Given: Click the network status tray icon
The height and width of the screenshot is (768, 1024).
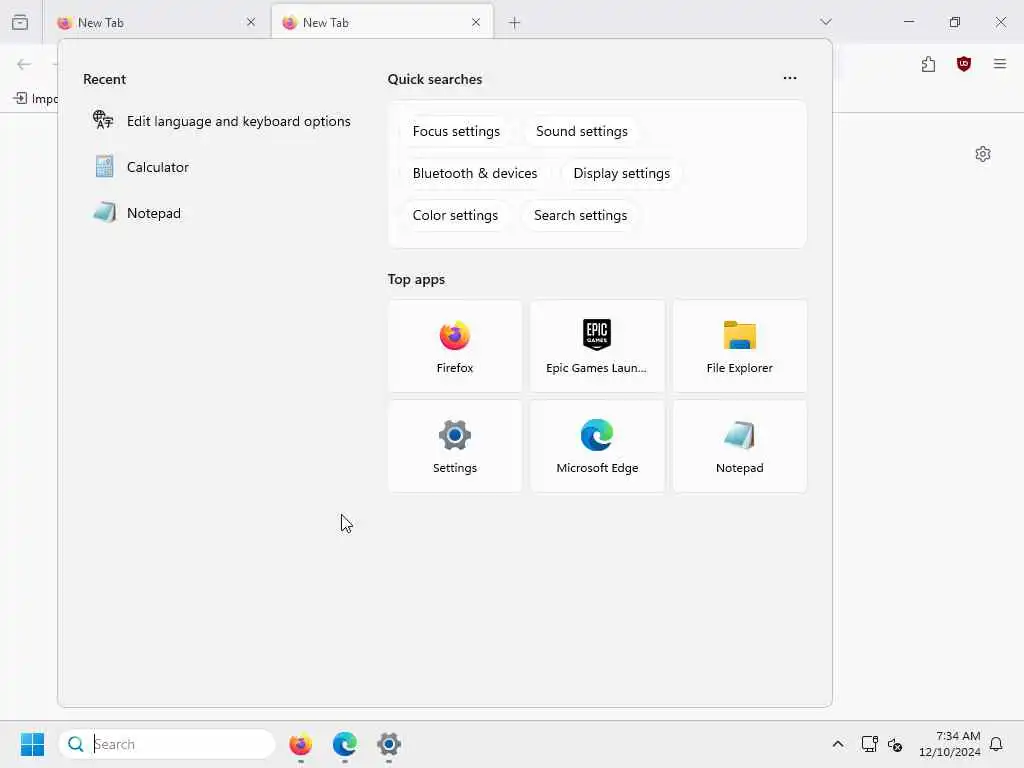Looking at the screenshot, I should pyautogui.click(x=869, y=744).
